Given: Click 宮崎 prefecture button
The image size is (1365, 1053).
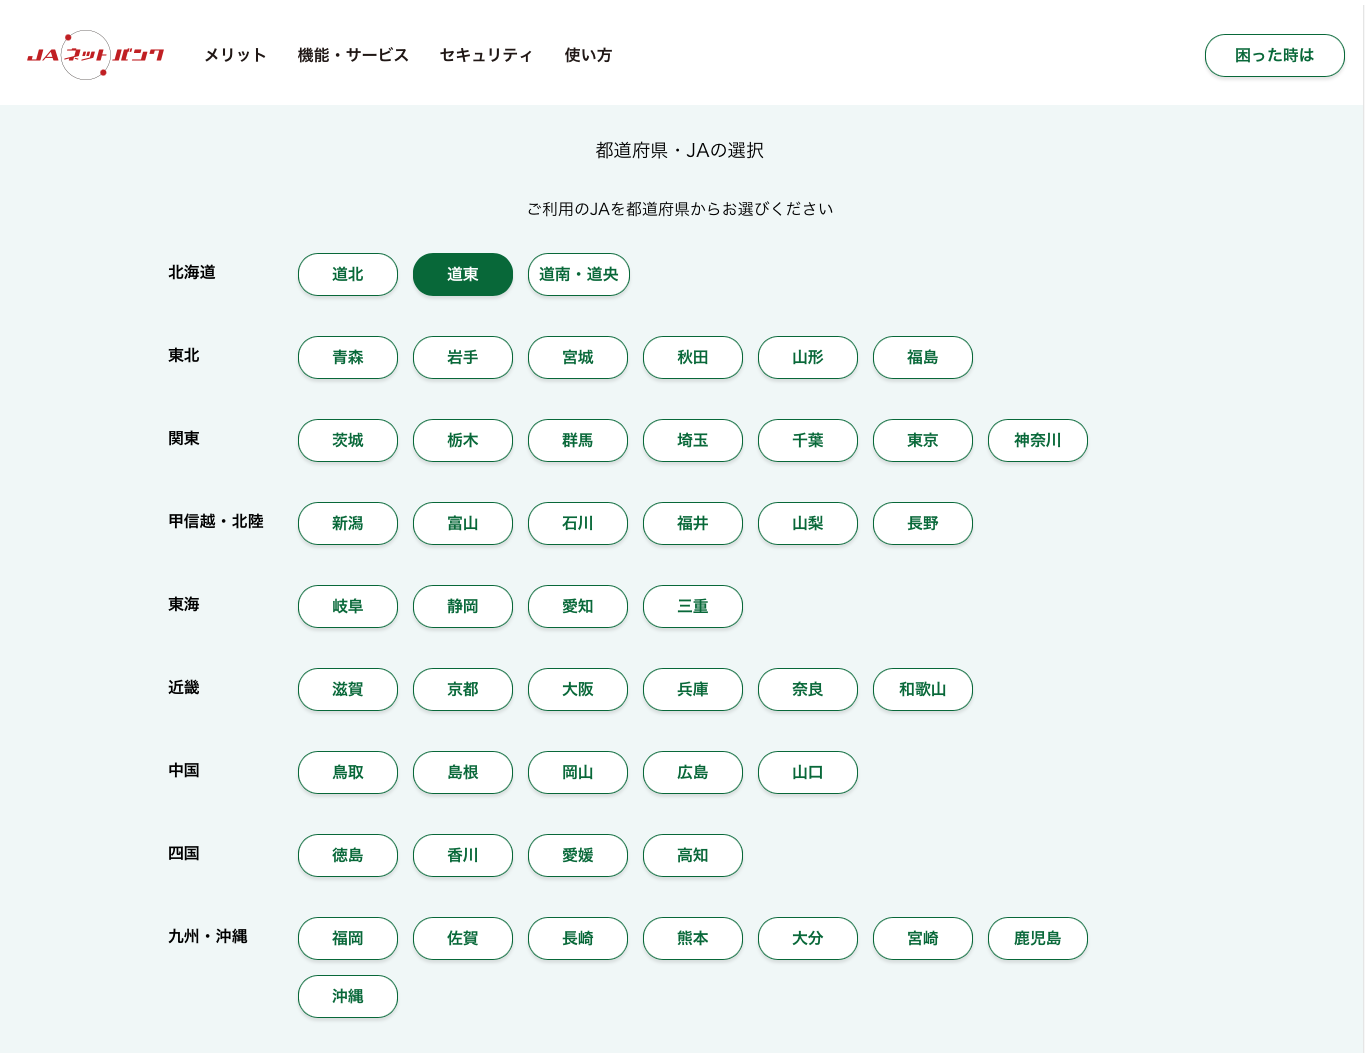Looking at the screenshot, I should [923, 938].
